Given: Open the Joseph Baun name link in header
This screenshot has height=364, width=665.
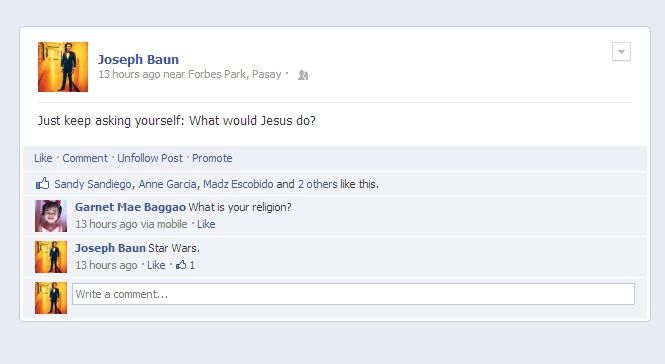Looking at the screenshot, I should [x=138, y=59].
